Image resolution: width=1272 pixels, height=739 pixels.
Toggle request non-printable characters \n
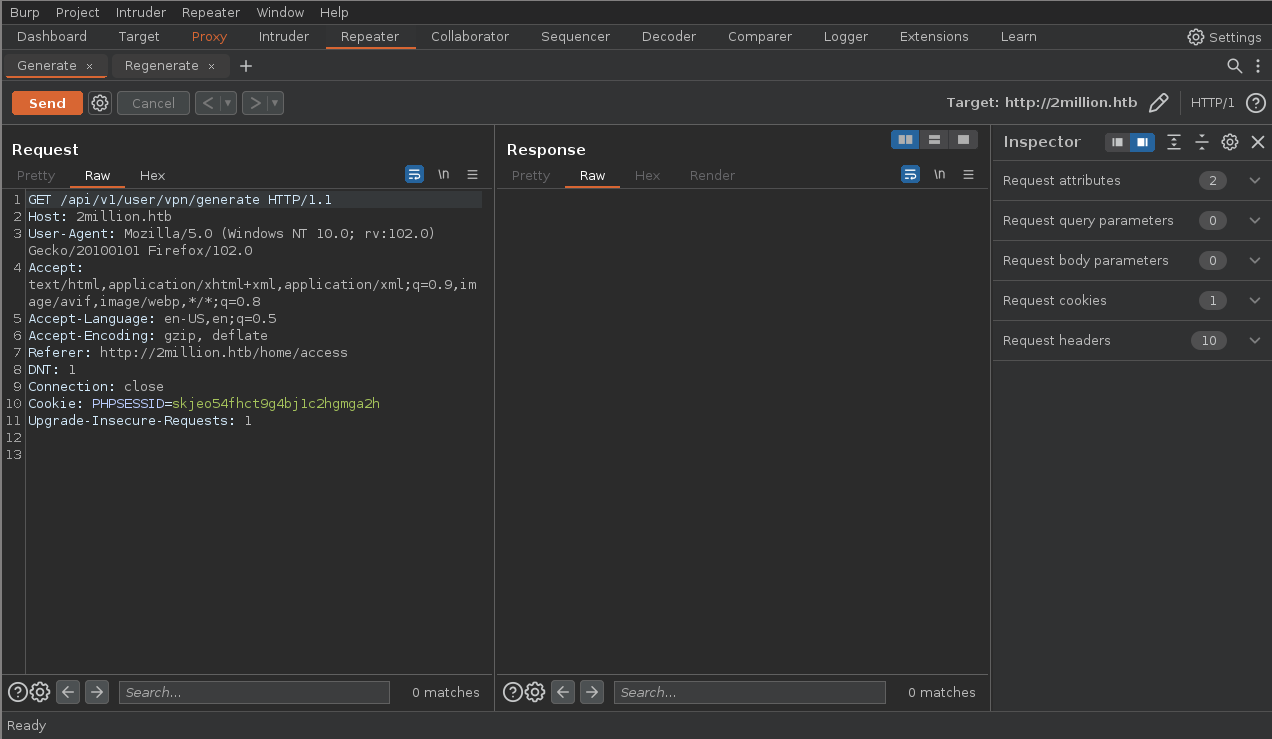[444, 174]
